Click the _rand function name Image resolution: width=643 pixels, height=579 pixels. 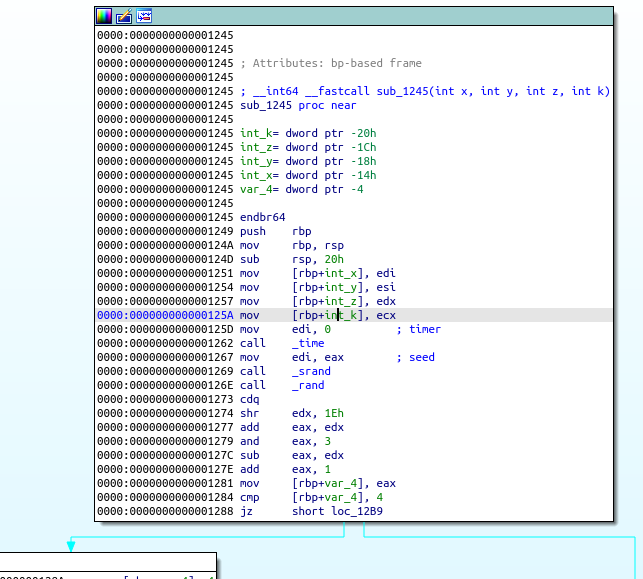[x=308, y=385]
